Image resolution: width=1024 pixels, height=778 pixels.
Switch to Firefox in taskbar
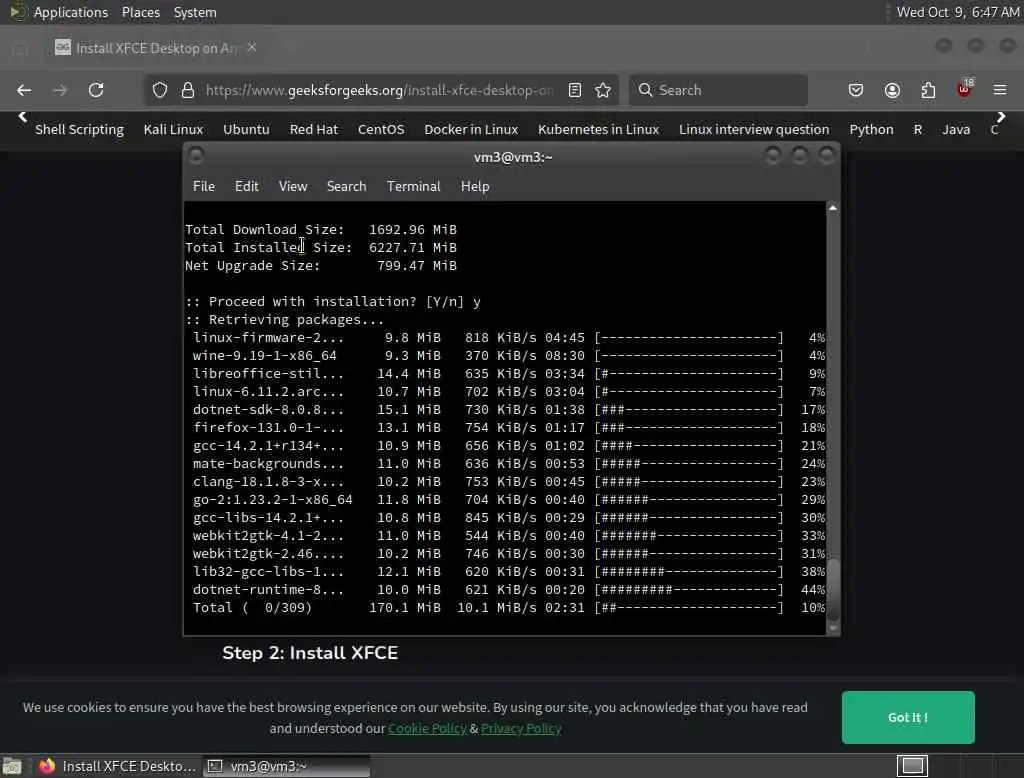pyautogui.click(x=116, y=766)
